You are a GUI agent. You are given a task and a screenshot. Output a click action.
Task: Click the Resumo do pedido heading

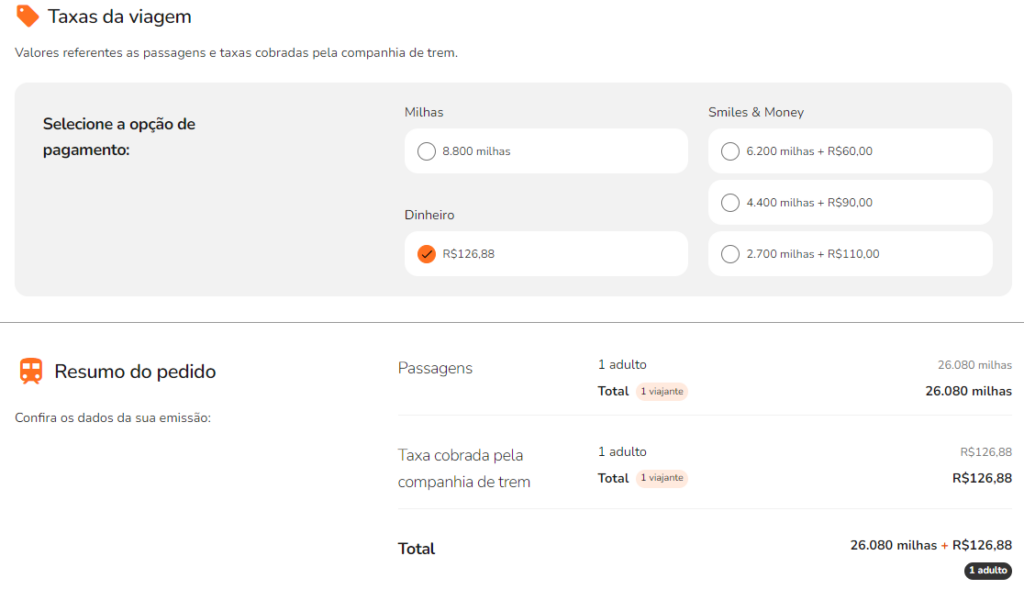point(135,370)
